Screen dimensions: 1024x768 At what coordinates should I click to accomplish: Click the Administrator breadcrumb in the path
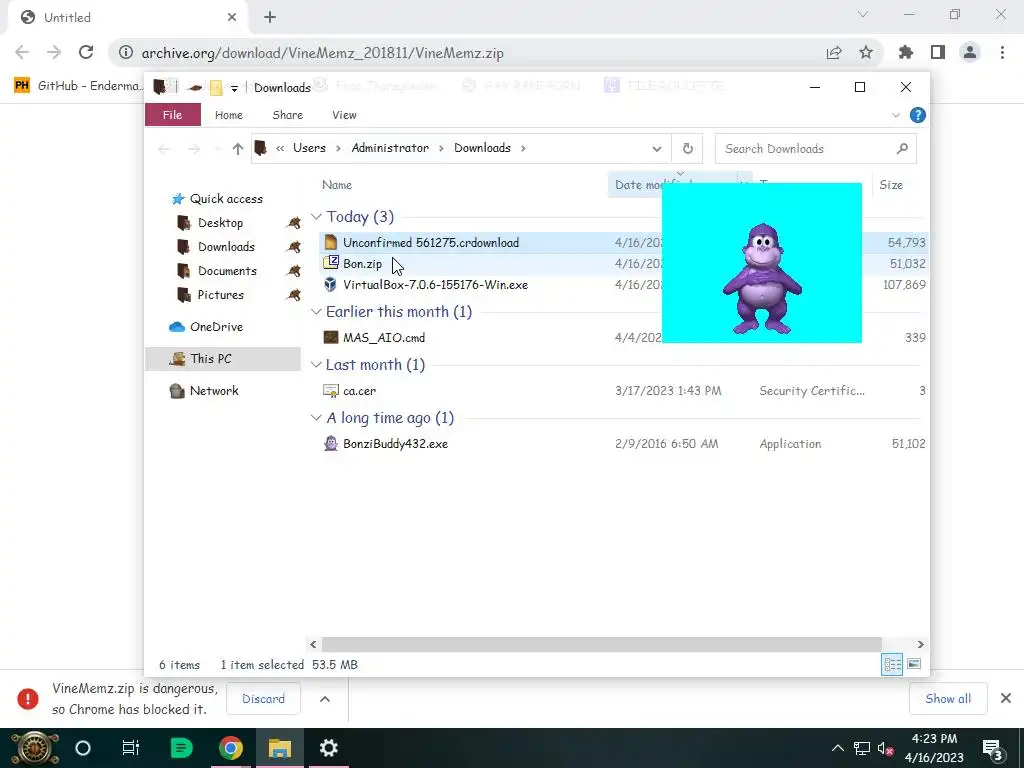(x=390, y=148)
